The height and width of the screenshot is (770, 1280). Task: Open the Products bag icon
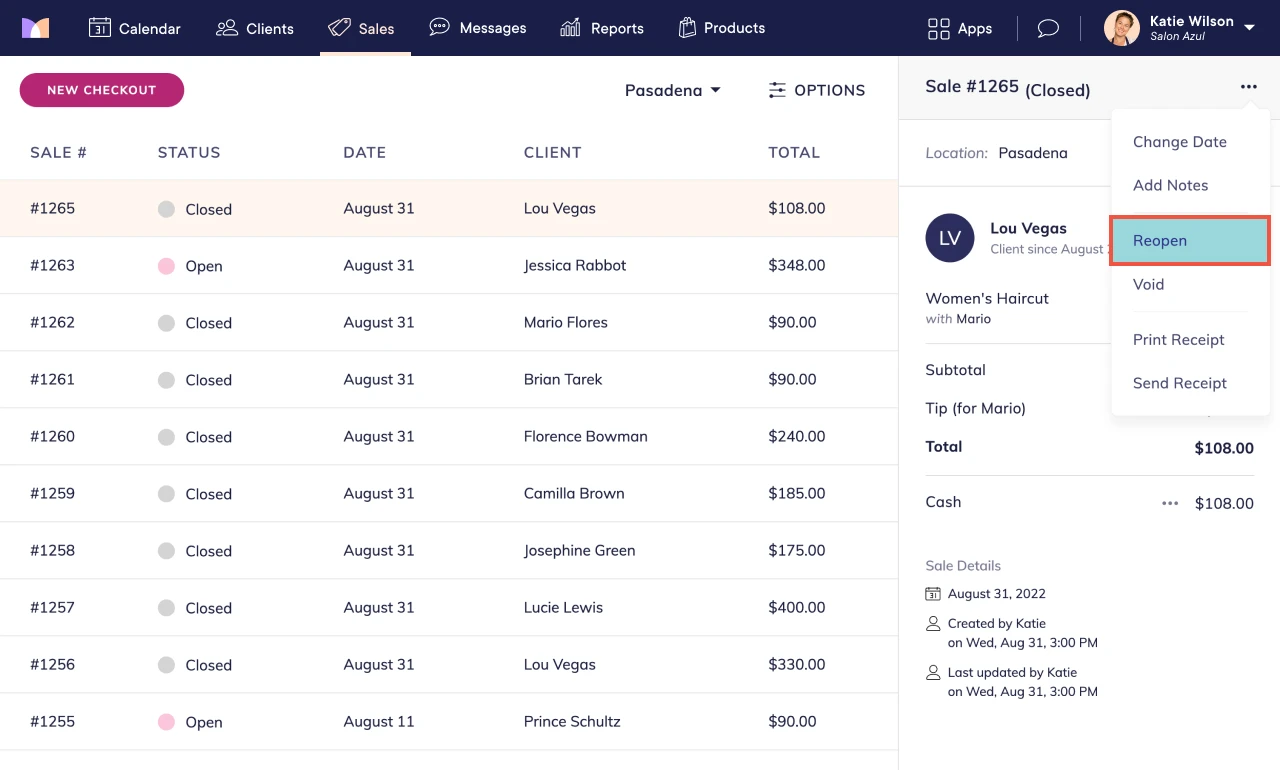pos(687,28)
